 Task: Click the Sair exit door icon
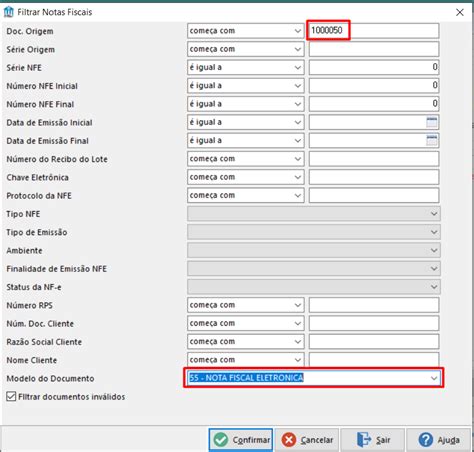click(363, 440)
